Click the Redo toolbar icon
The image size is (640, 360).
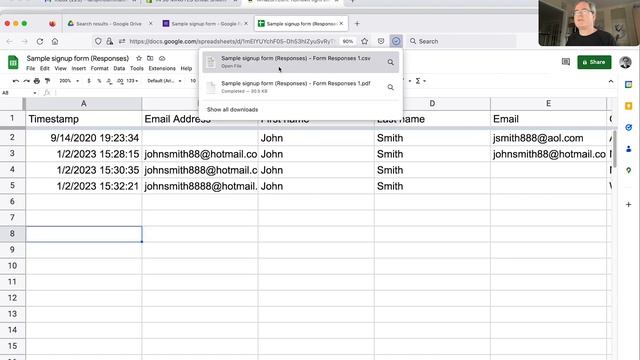tap(27, 81)
